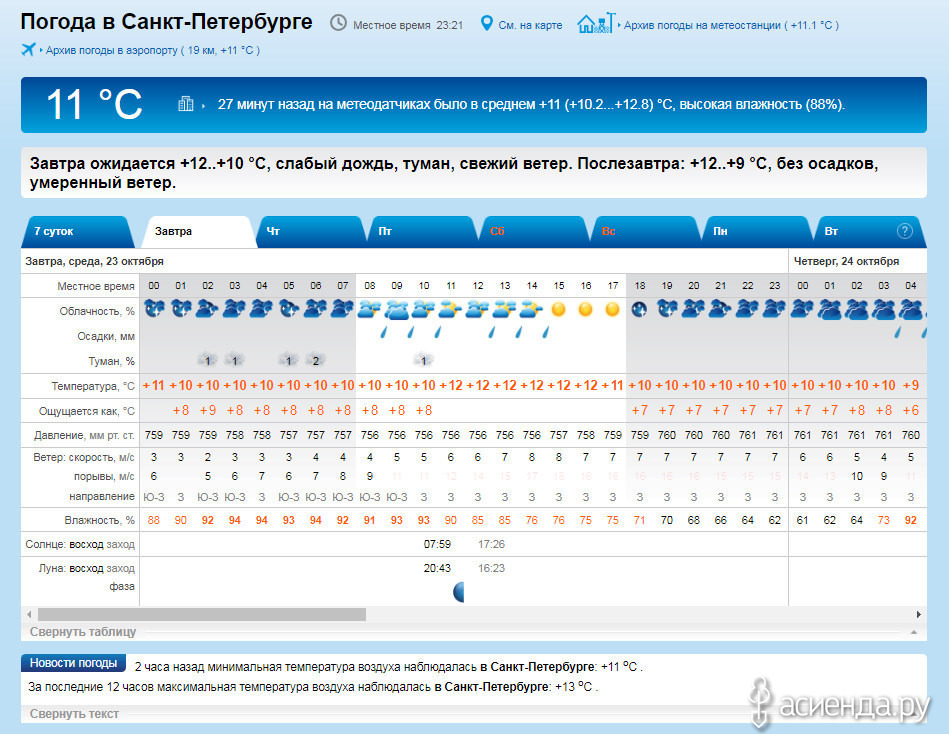949x734 pixels.
Task: Click the Давление, мм рт. ст. row label
Action: 84,435
